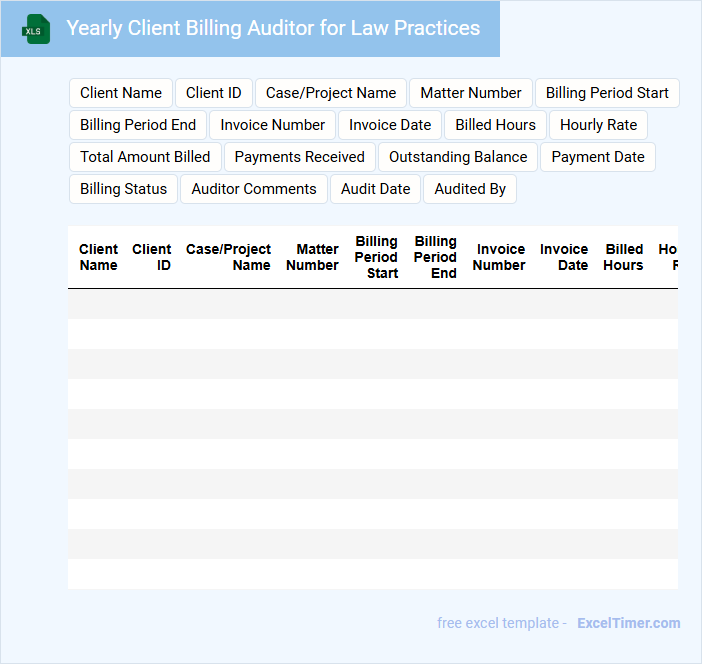The height and width of the screenshot is (664, 702).
Task: Choose the Case/Project Name tag
Action: pos(331,93)
